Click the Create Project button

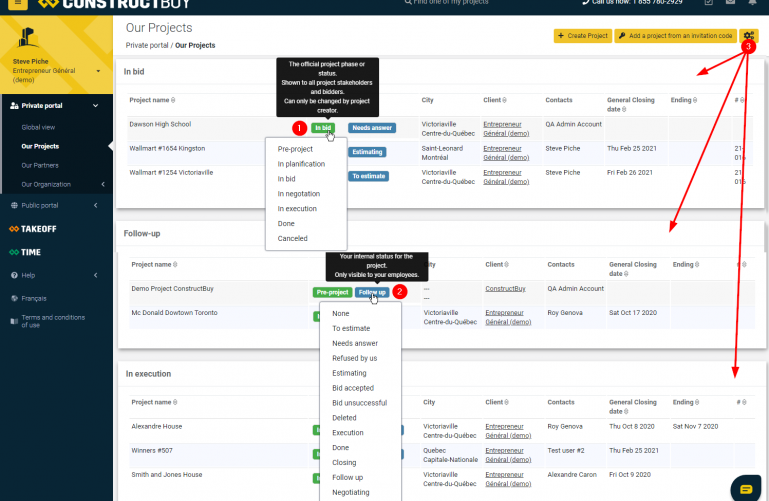(583, 36)
